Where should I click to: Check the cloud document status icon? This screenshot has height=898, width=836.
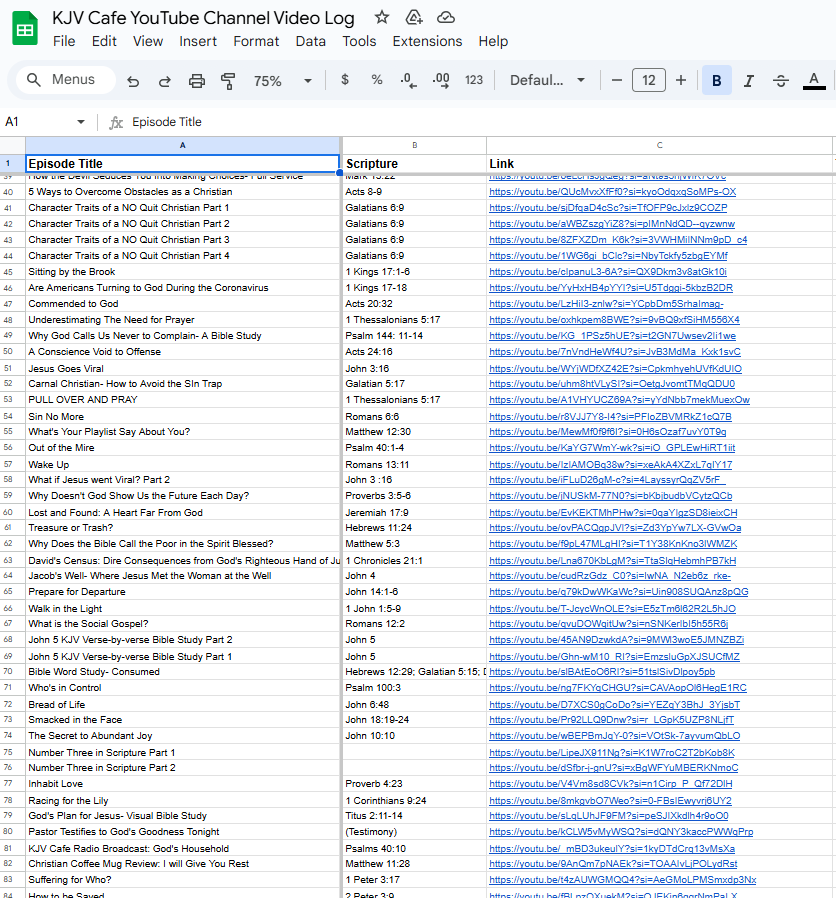[x=445, y=18]
